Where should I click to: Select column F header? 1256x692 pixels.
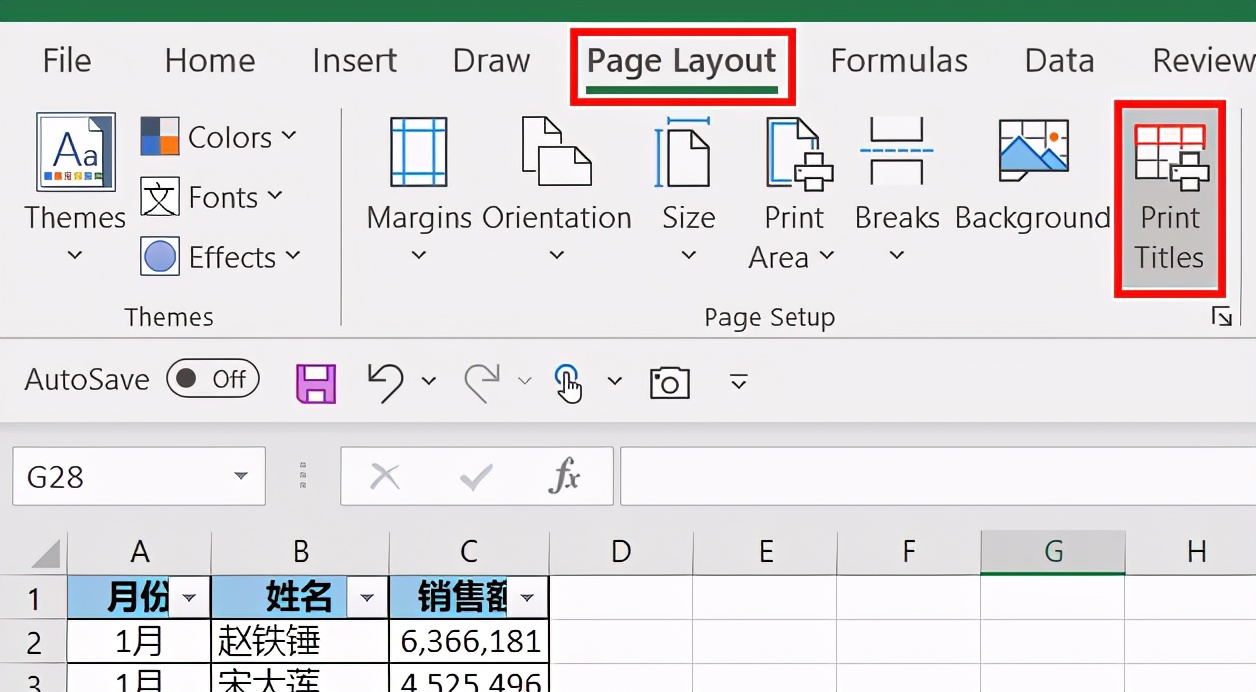909,551
